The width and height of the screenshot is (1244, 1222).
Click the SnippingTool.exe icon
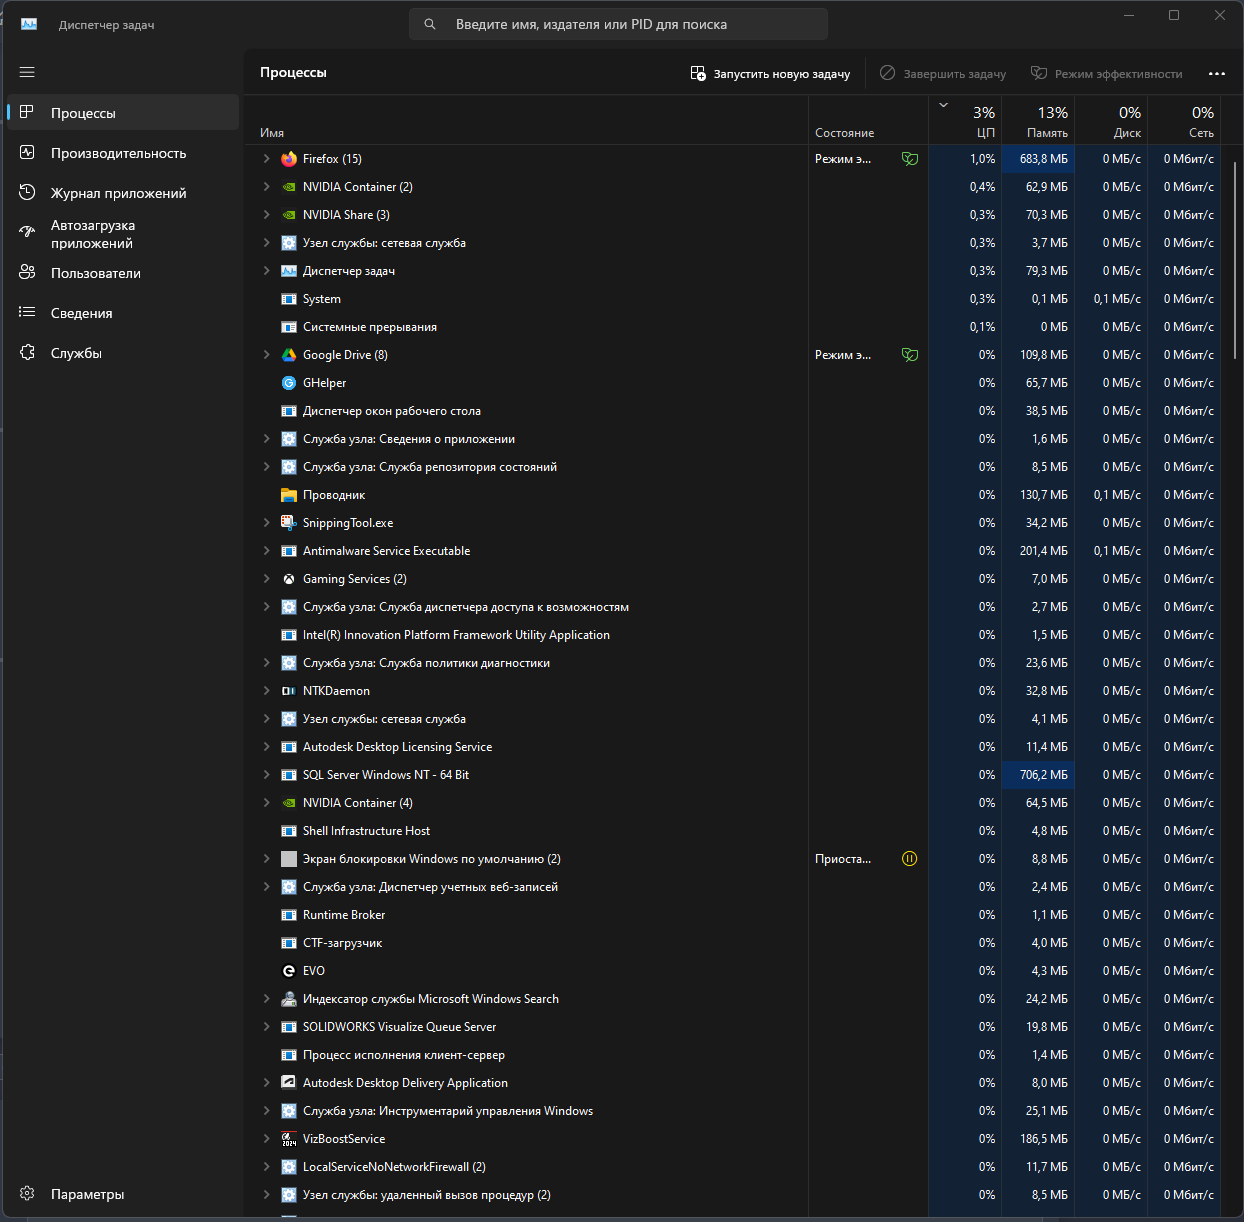[x=289, y=523]
